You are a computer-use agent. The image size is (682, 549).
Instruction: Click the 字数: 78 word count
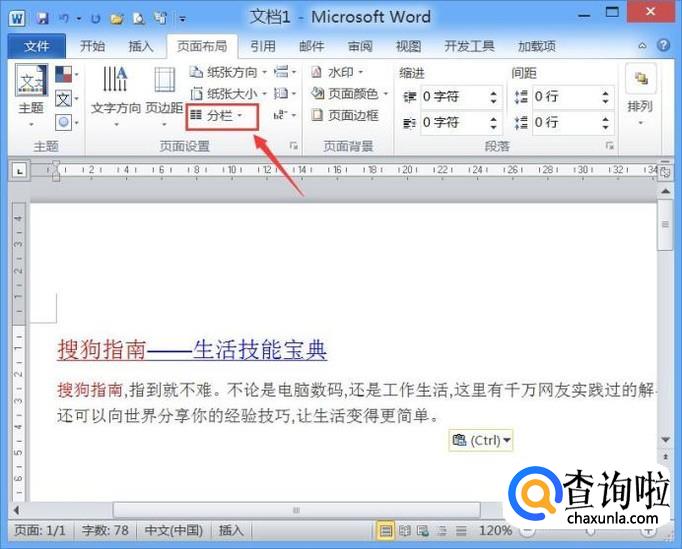tap(105, 530)
